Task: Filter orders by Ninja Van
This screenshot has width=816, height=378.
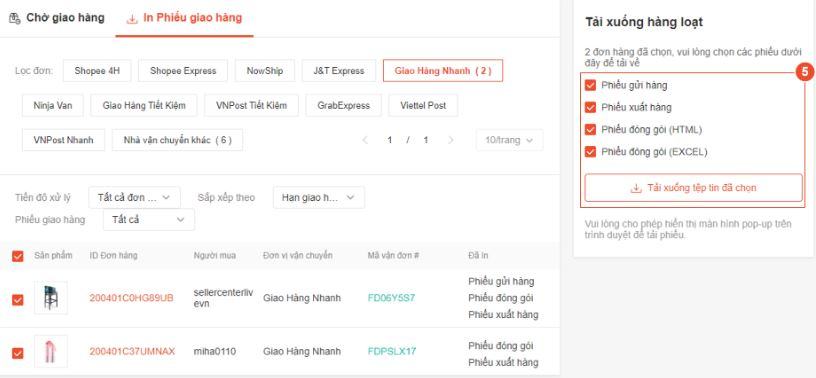Action: [x=53, y=106]
